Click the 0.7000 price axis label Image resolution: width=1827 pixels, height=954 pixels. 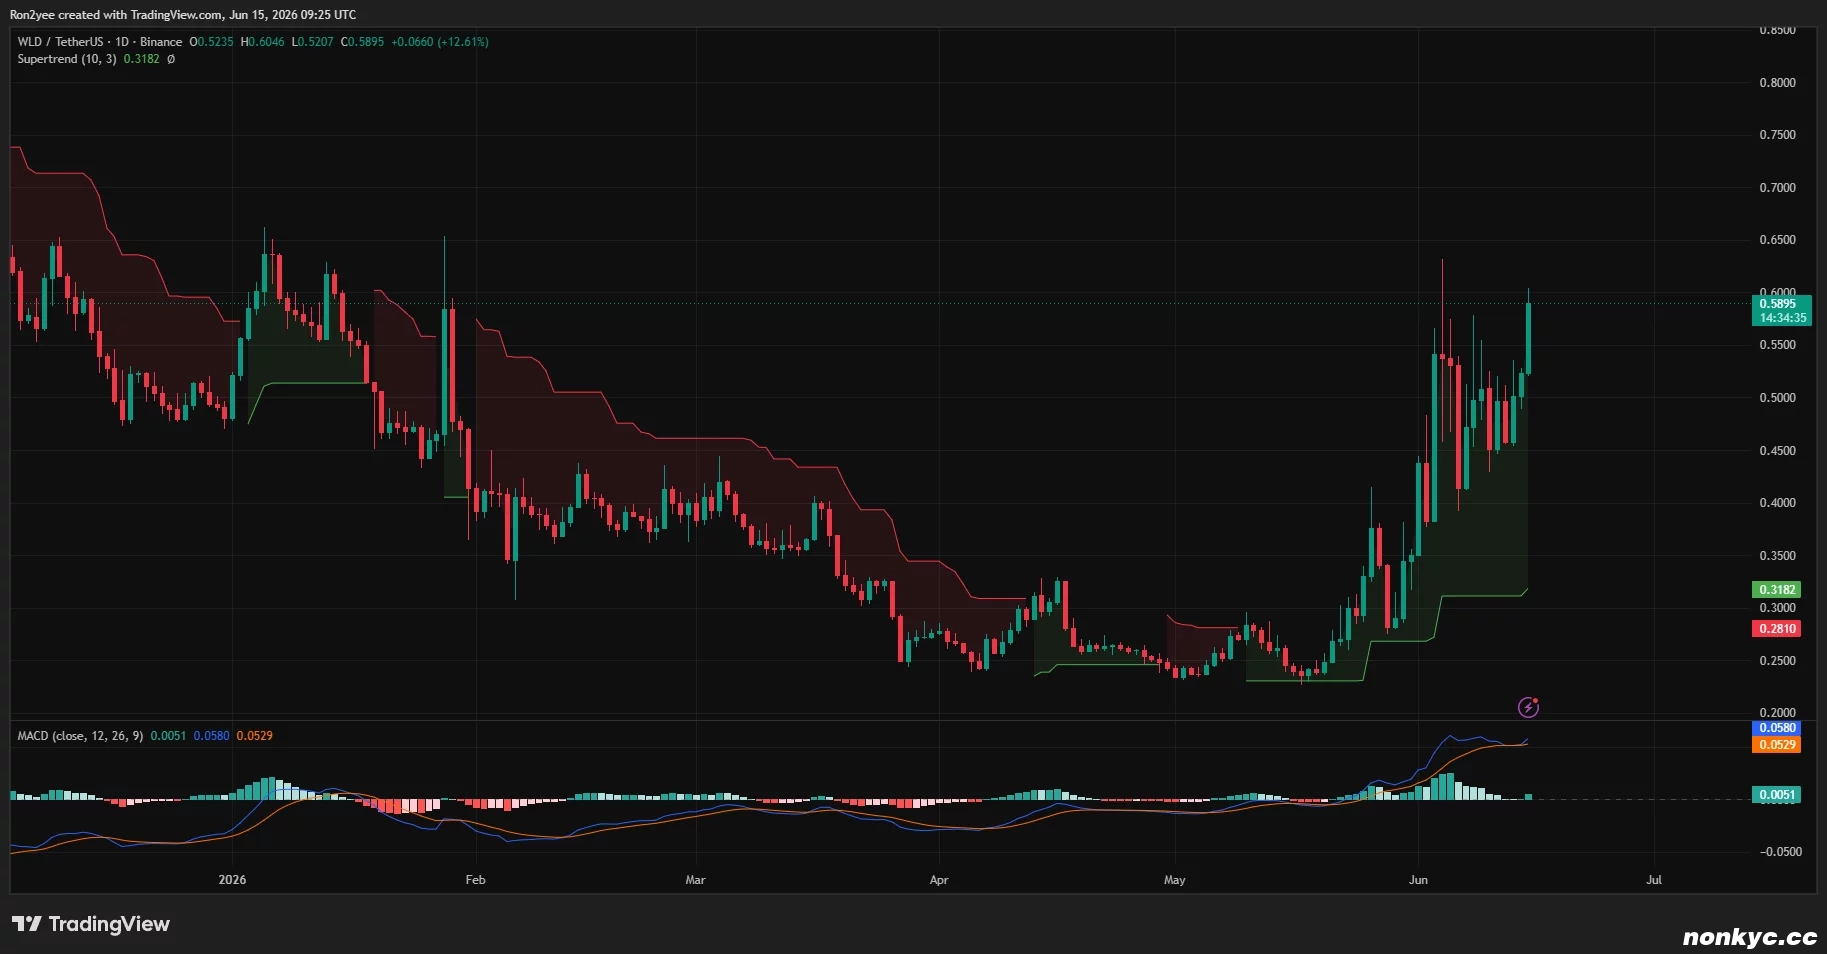(x=1777, y=188)
